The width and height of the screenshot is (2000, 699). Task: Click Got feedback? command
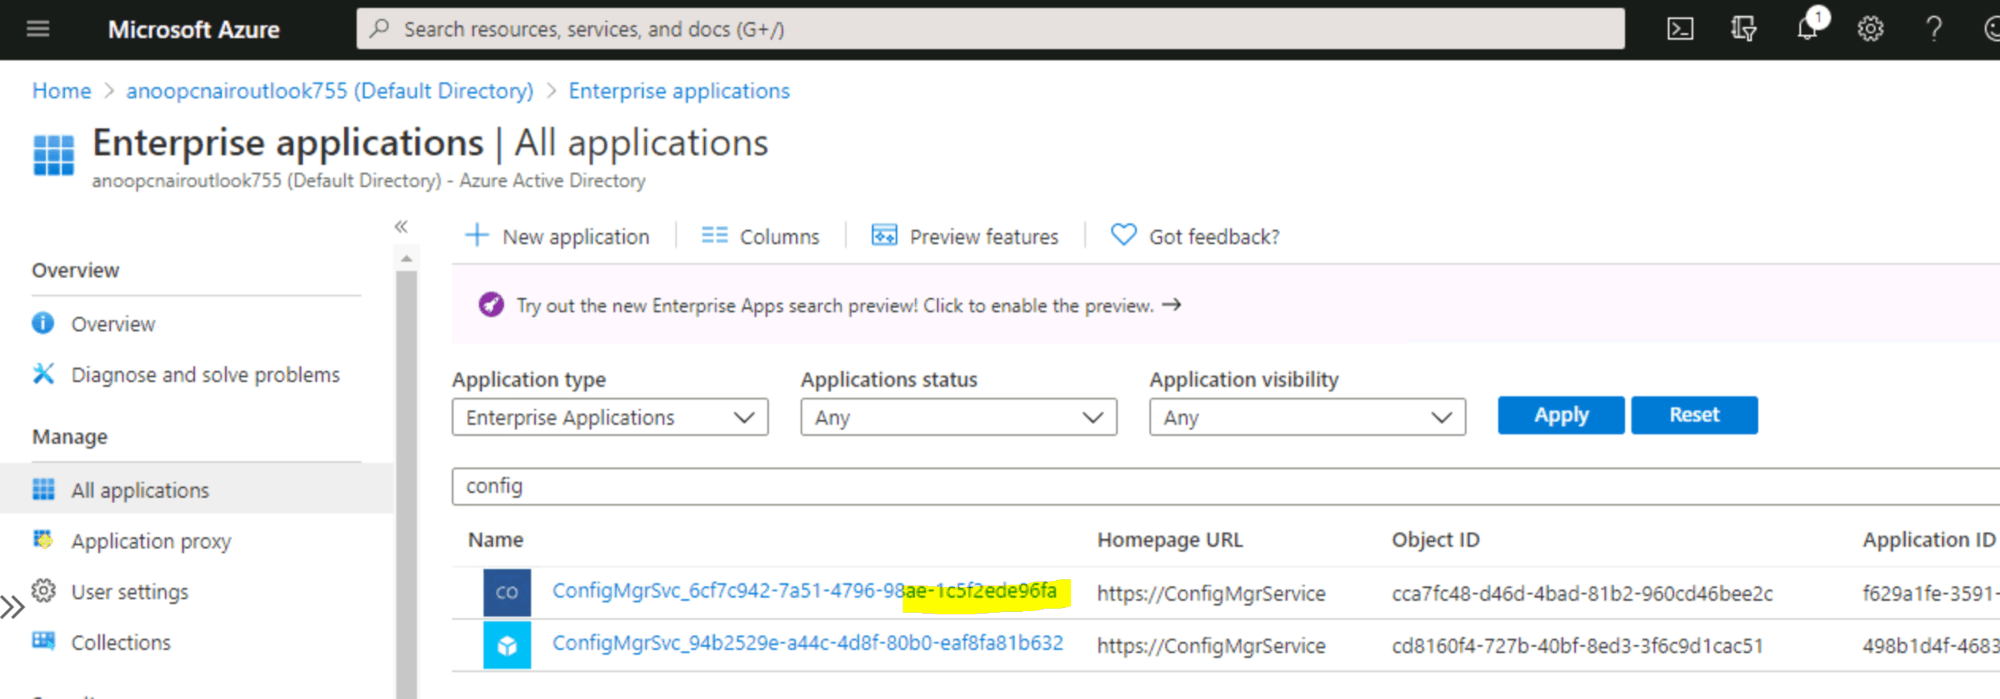point(1195,236)
